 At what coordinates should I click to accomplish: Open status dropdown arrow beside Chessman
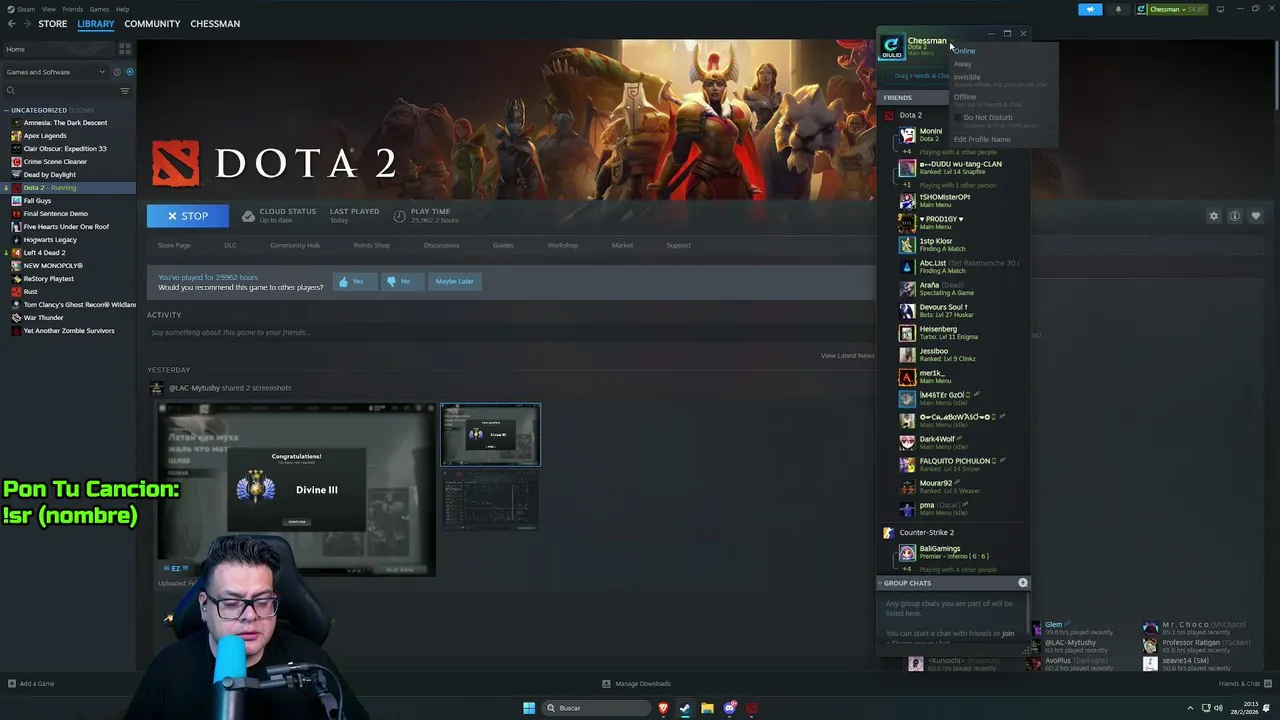pos(951,42)
